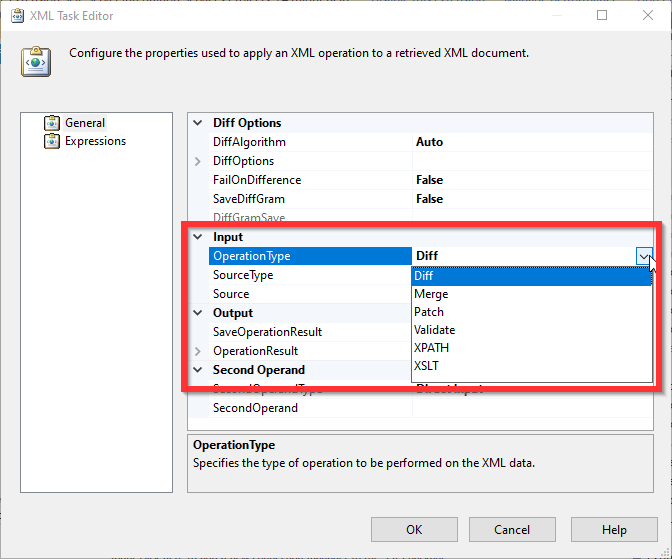Open the Expressions page in the tree
672x559 pixels.
click(95, 141)
